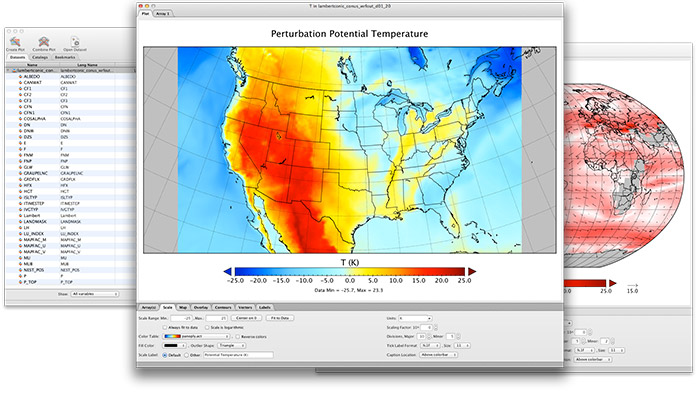The height and width of the screenshot is (394, 700).
Task: Open the Color Table dropdown
Action: [196, 336]
